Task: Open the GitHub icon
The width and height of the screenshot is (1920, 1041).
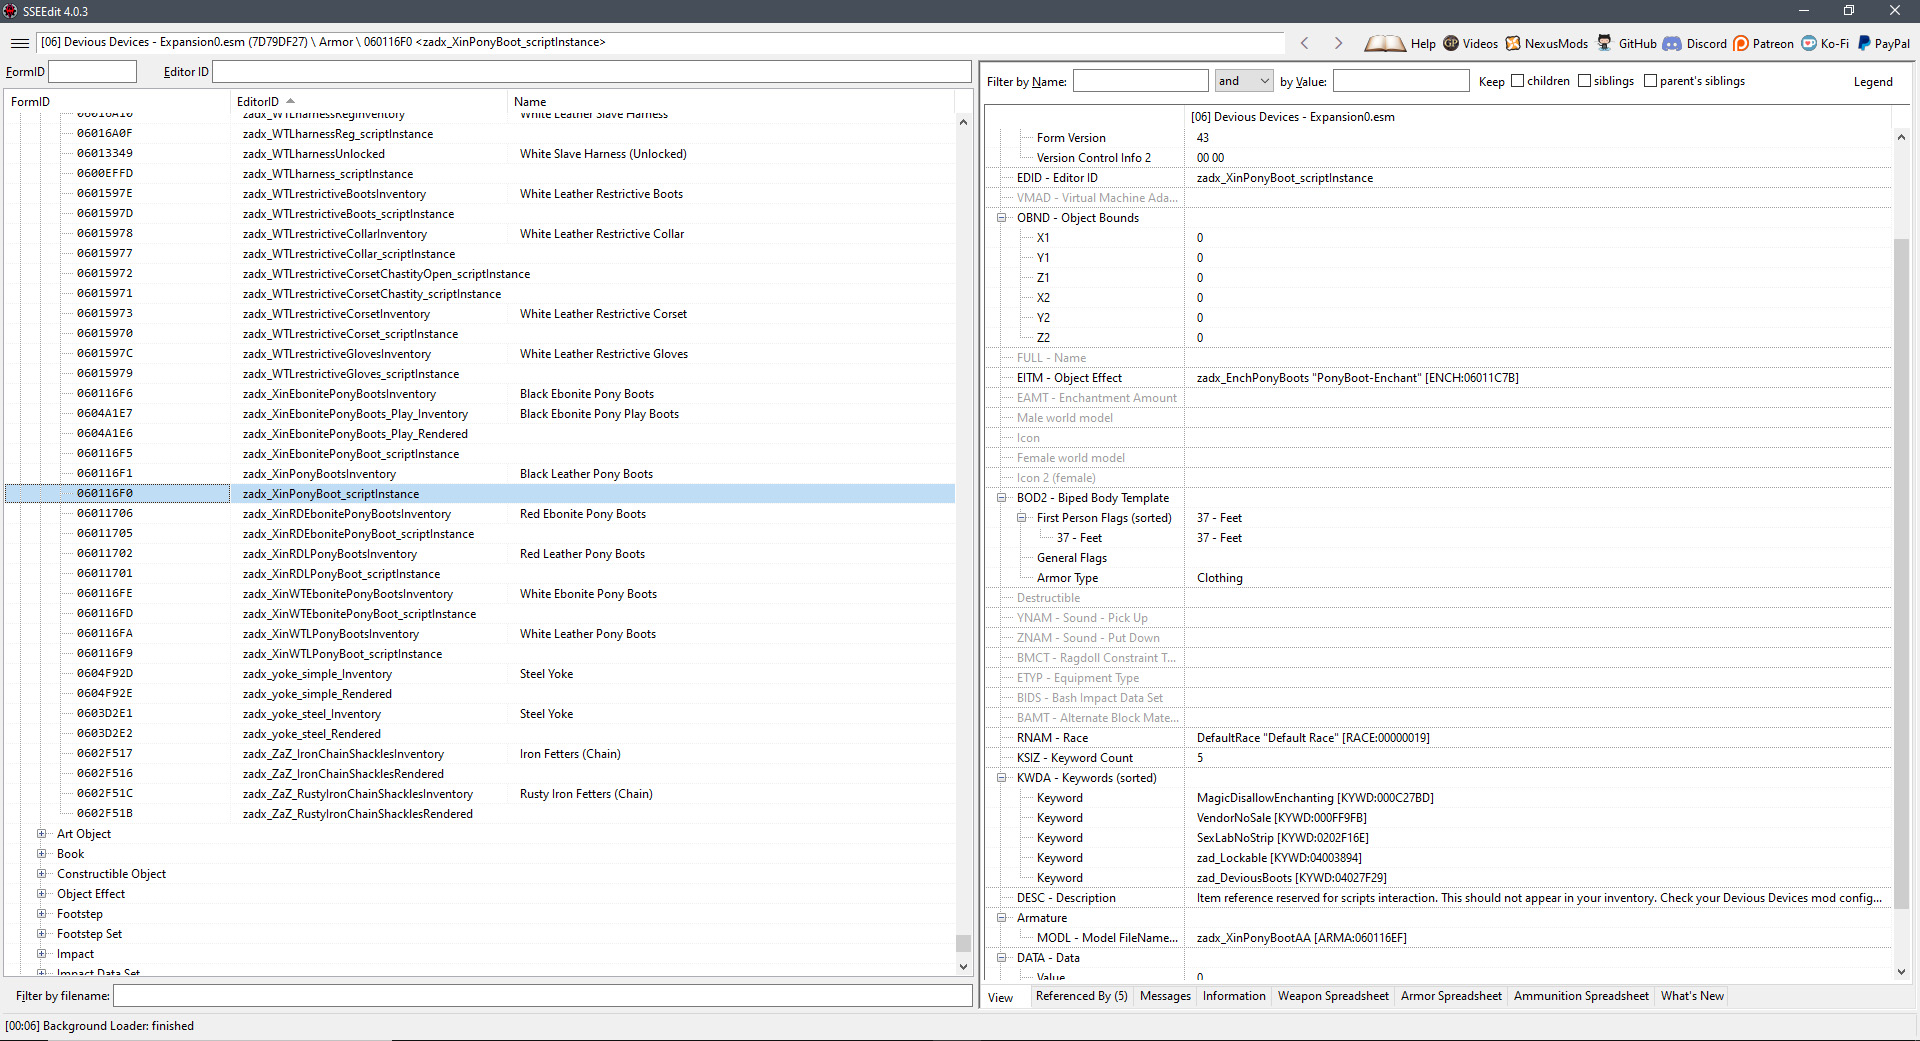Action: (x=1605, y=43)
